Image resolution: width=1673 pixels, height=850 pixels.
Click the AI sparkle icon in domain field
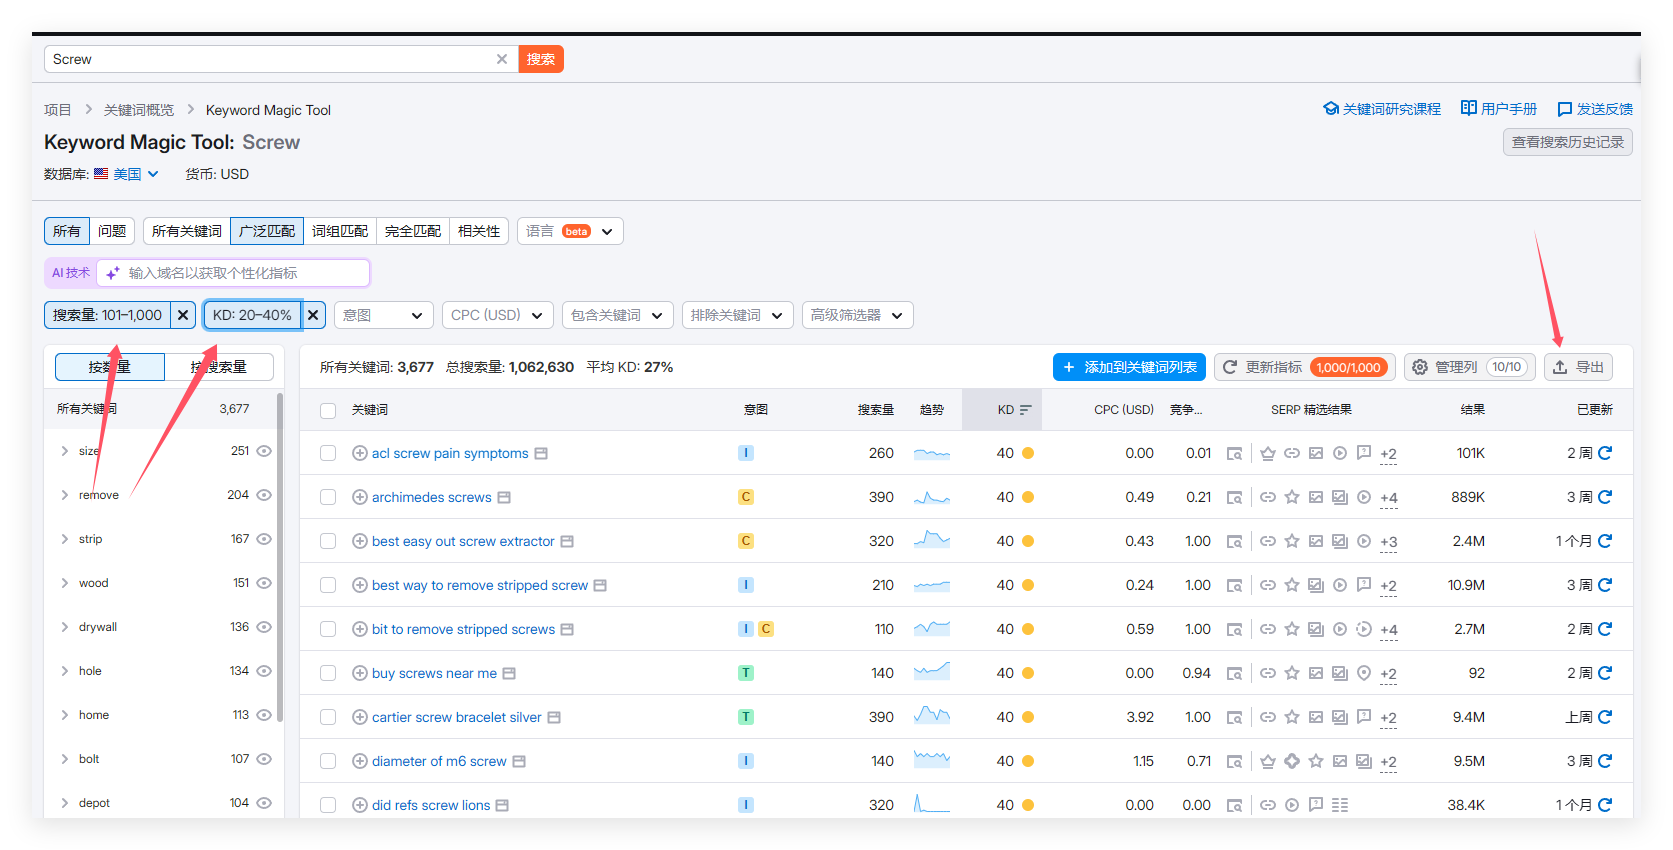pos(113,273)
